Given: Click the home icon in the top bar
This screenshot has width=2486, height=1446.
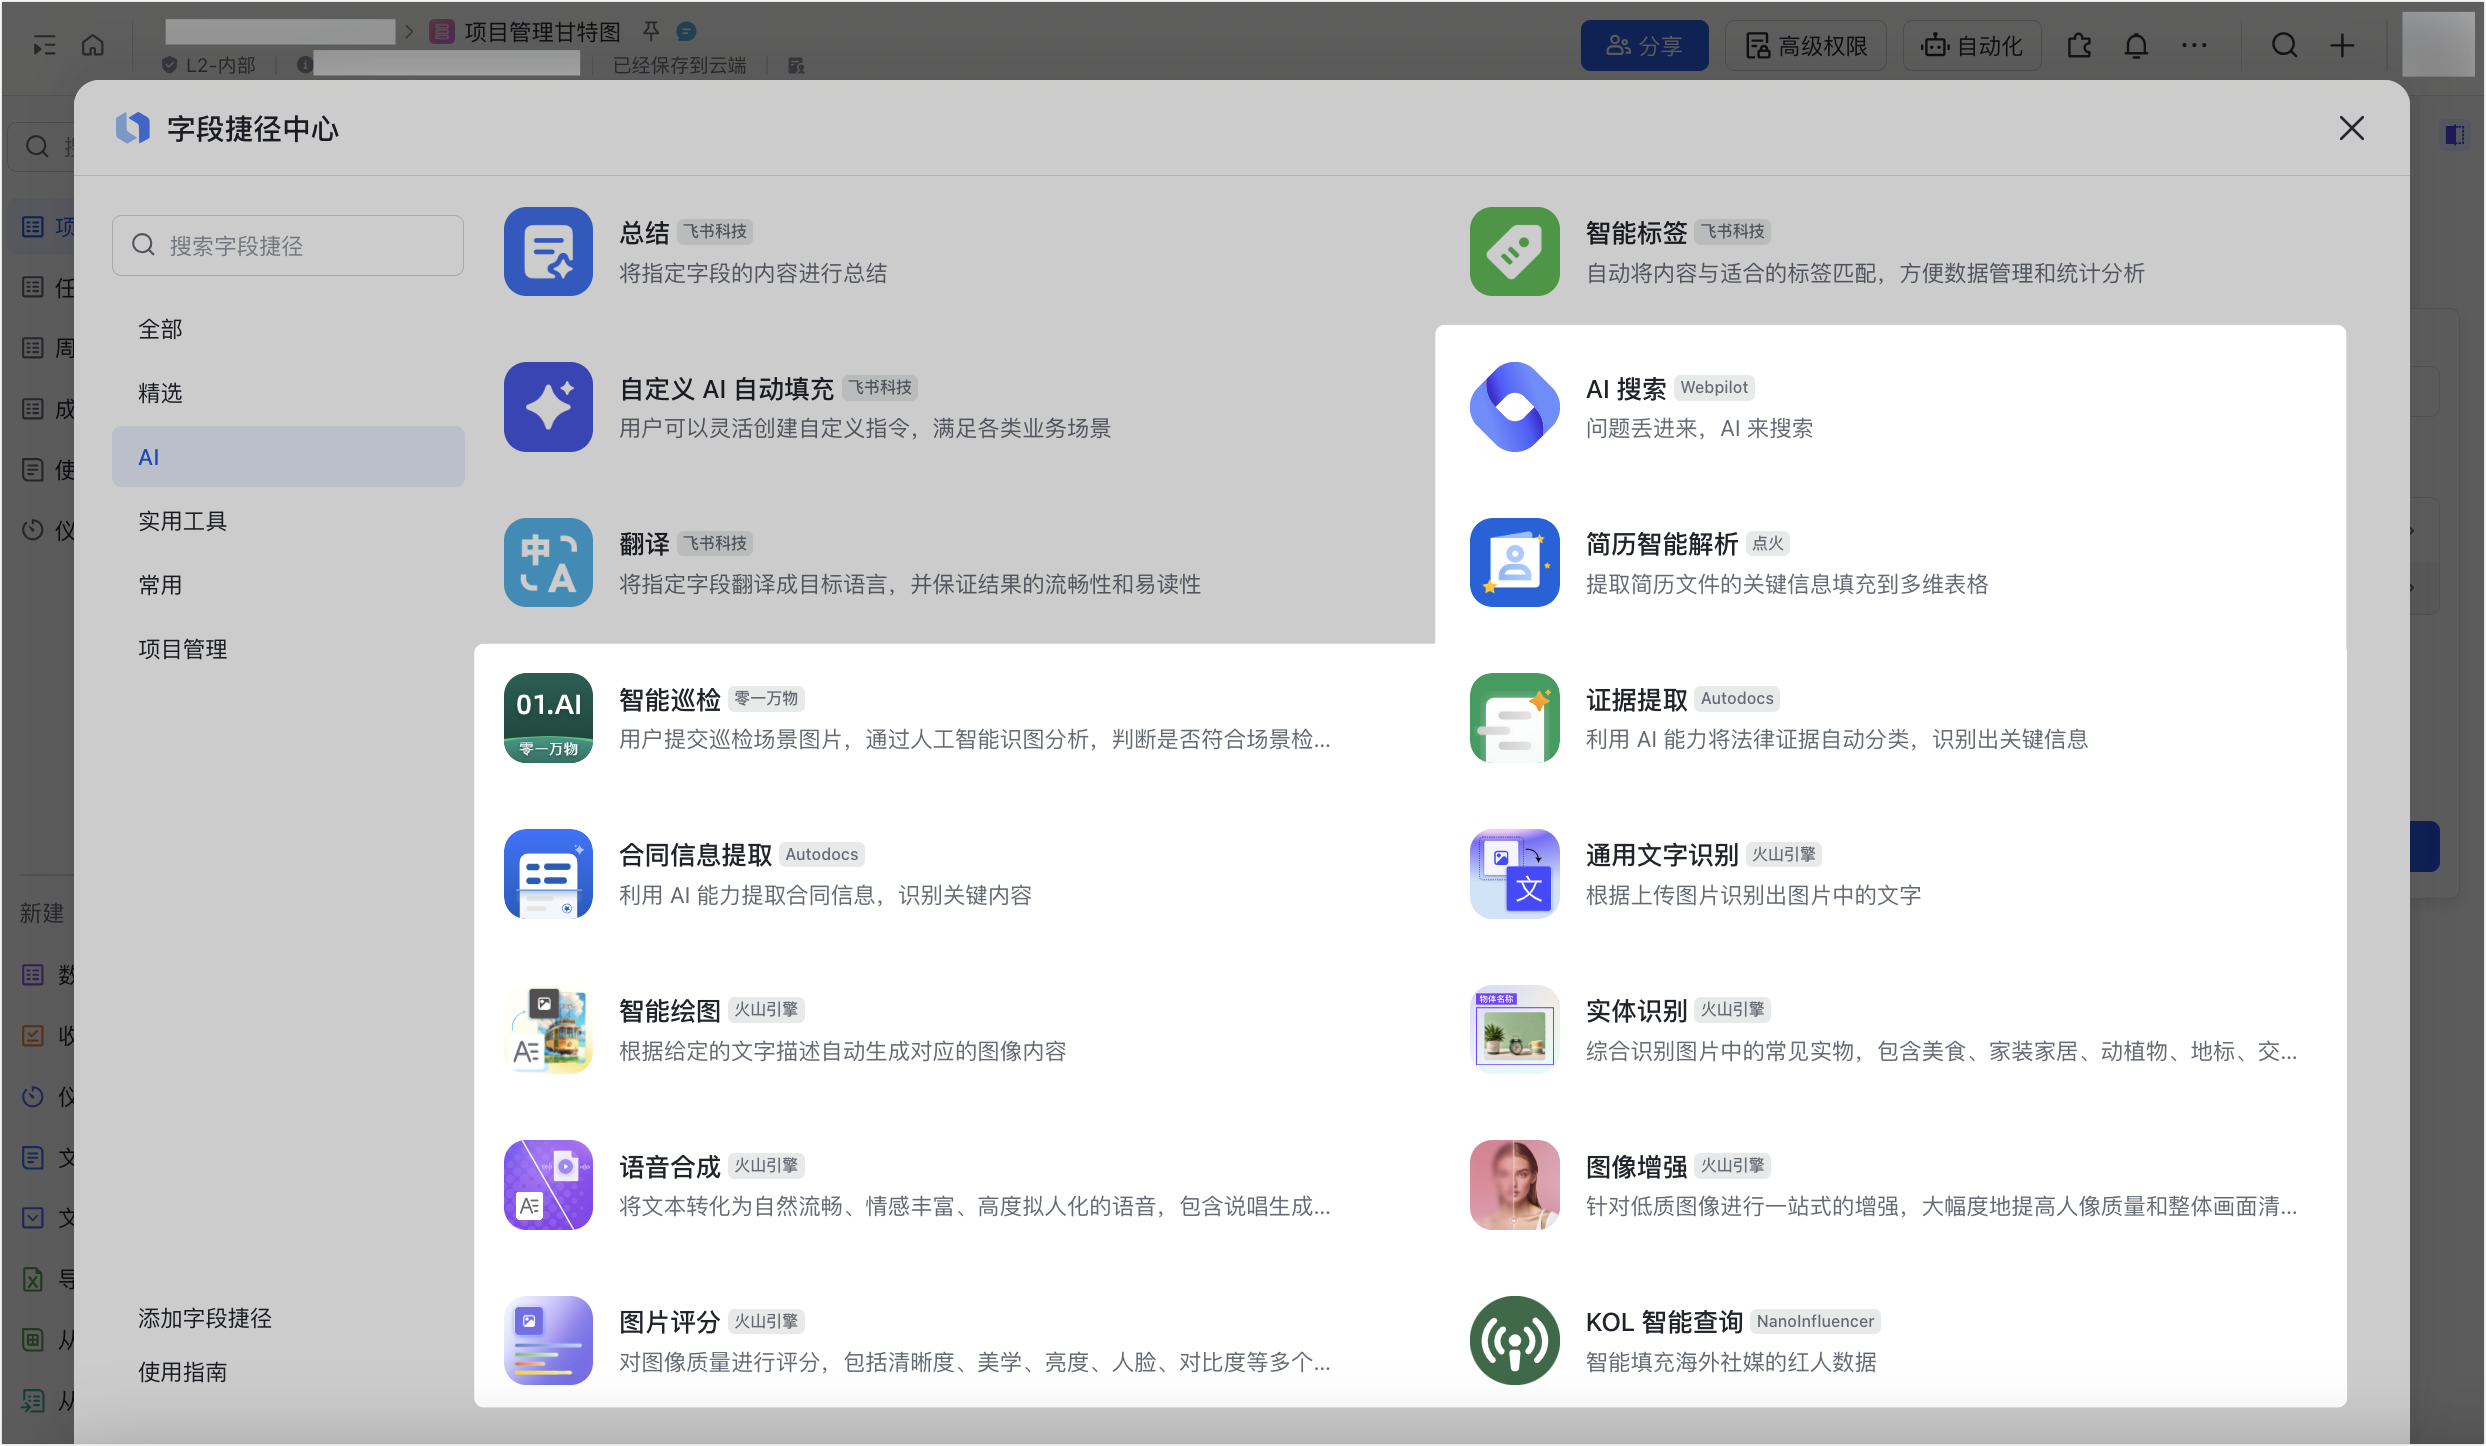Looking at the screenshot, I should (93, 45).
